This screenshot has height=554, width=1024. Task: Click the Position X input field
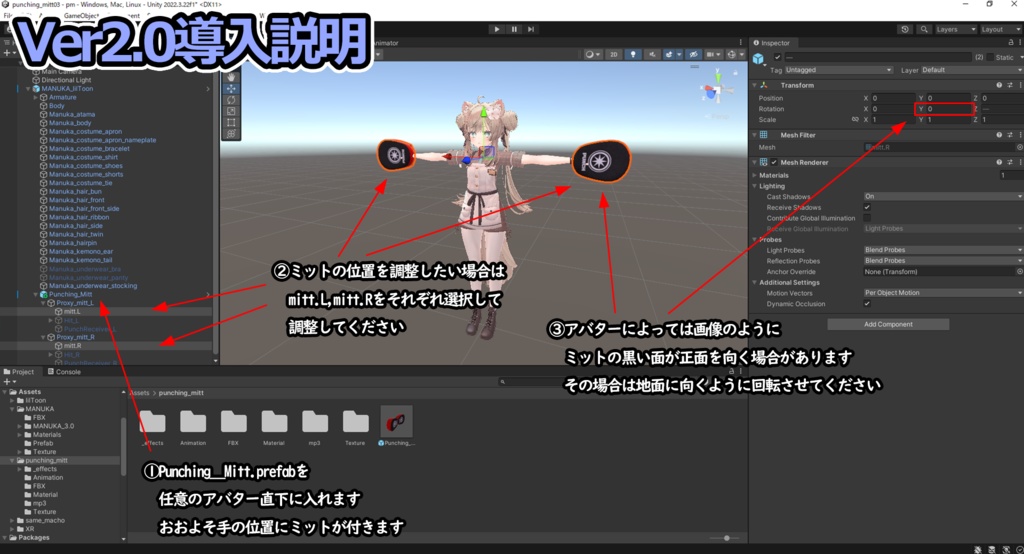point(893,98)
